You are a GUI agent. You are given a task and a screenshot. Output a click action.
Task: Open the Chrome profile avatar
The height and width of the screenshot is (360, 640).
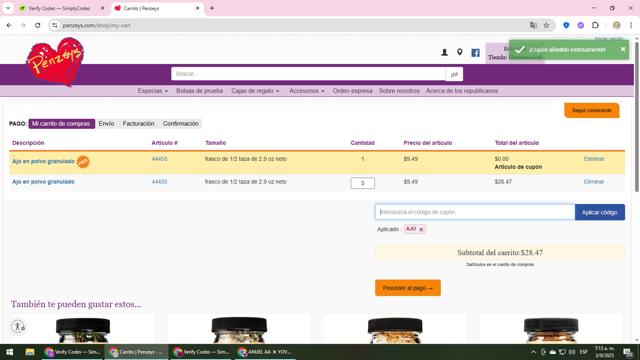pos(616,25)
